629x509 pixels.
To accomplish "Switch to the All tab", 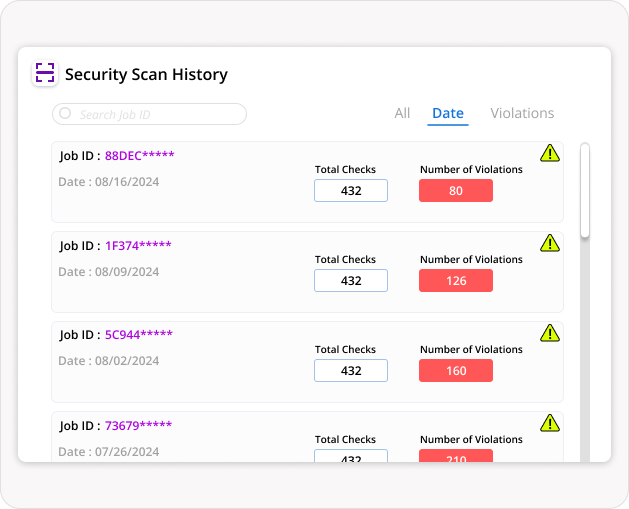I will (x=402, y=113).
